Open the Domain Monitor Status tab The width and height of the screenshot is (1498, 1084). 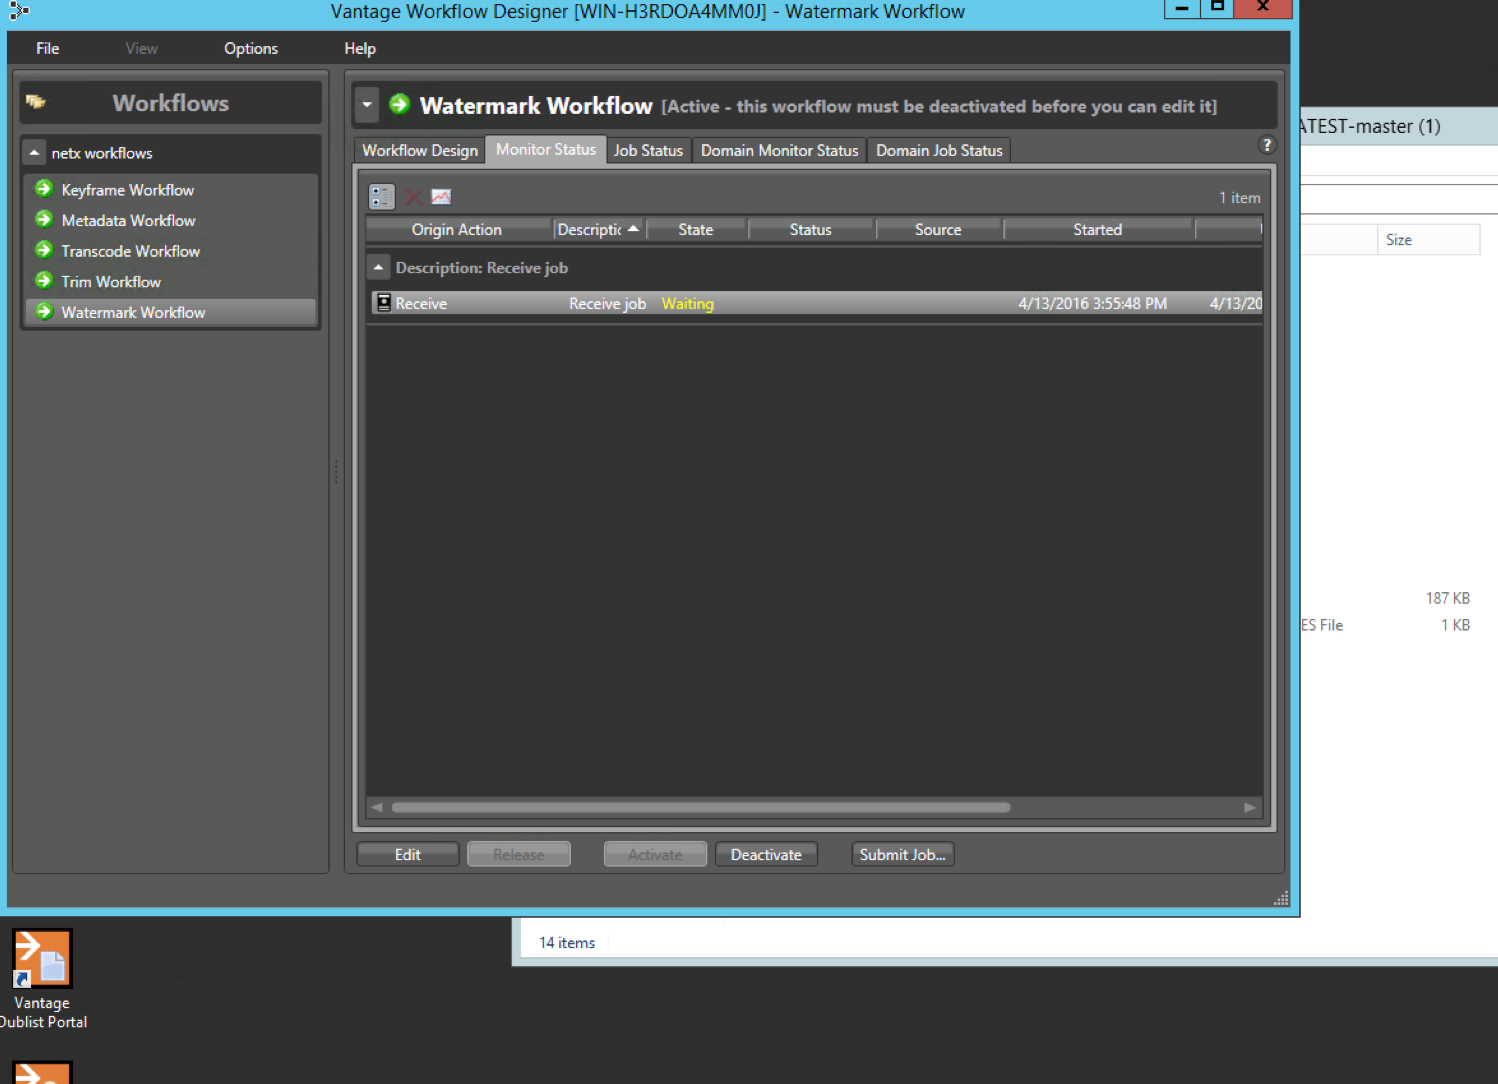[x=779, y=150]
